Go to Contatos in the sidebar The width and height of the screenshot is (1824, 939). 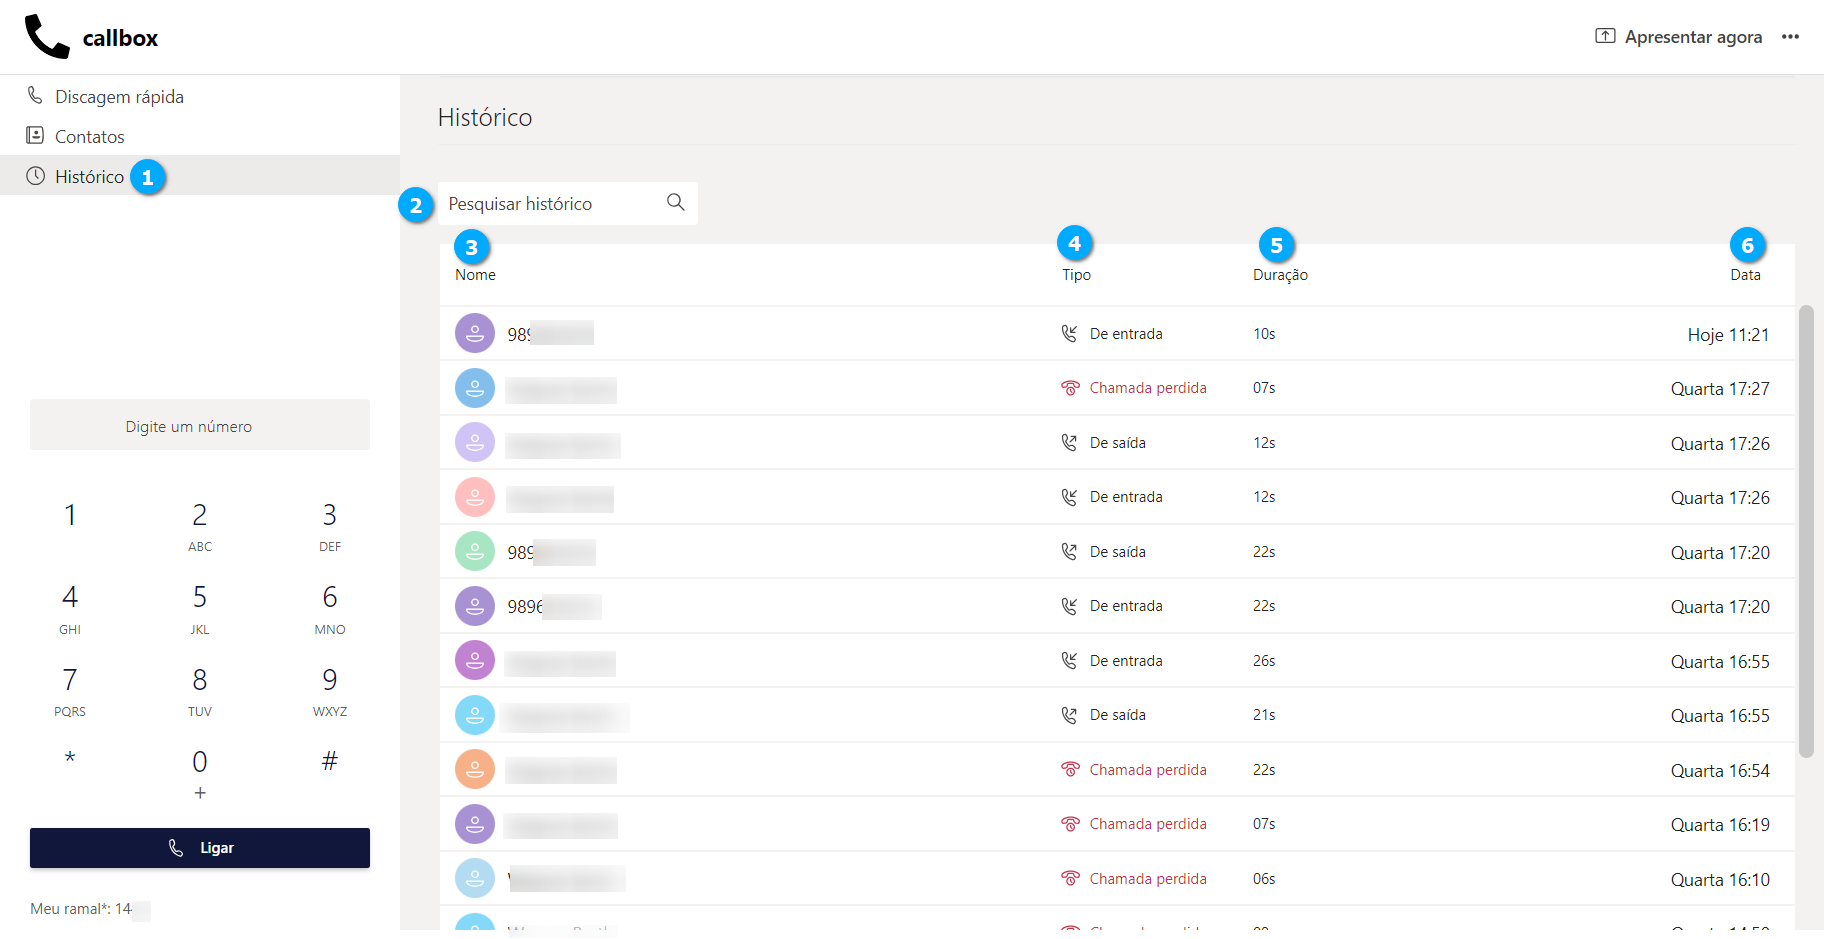[x=89, y=137]
